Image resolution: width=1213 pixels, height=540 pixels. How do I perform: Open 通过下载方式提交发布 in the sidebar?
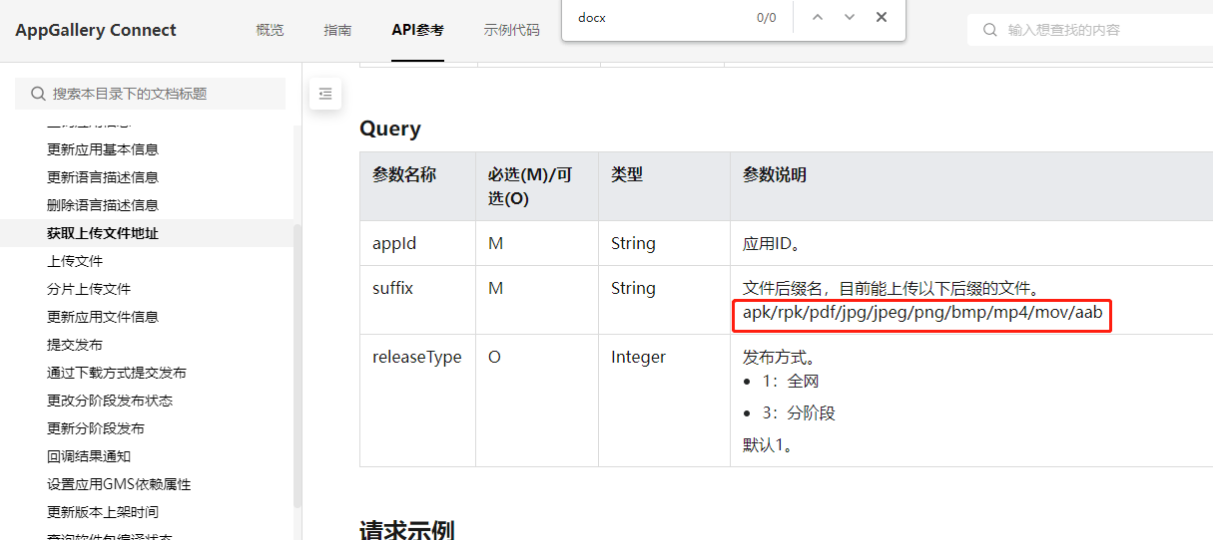(117, 373)
